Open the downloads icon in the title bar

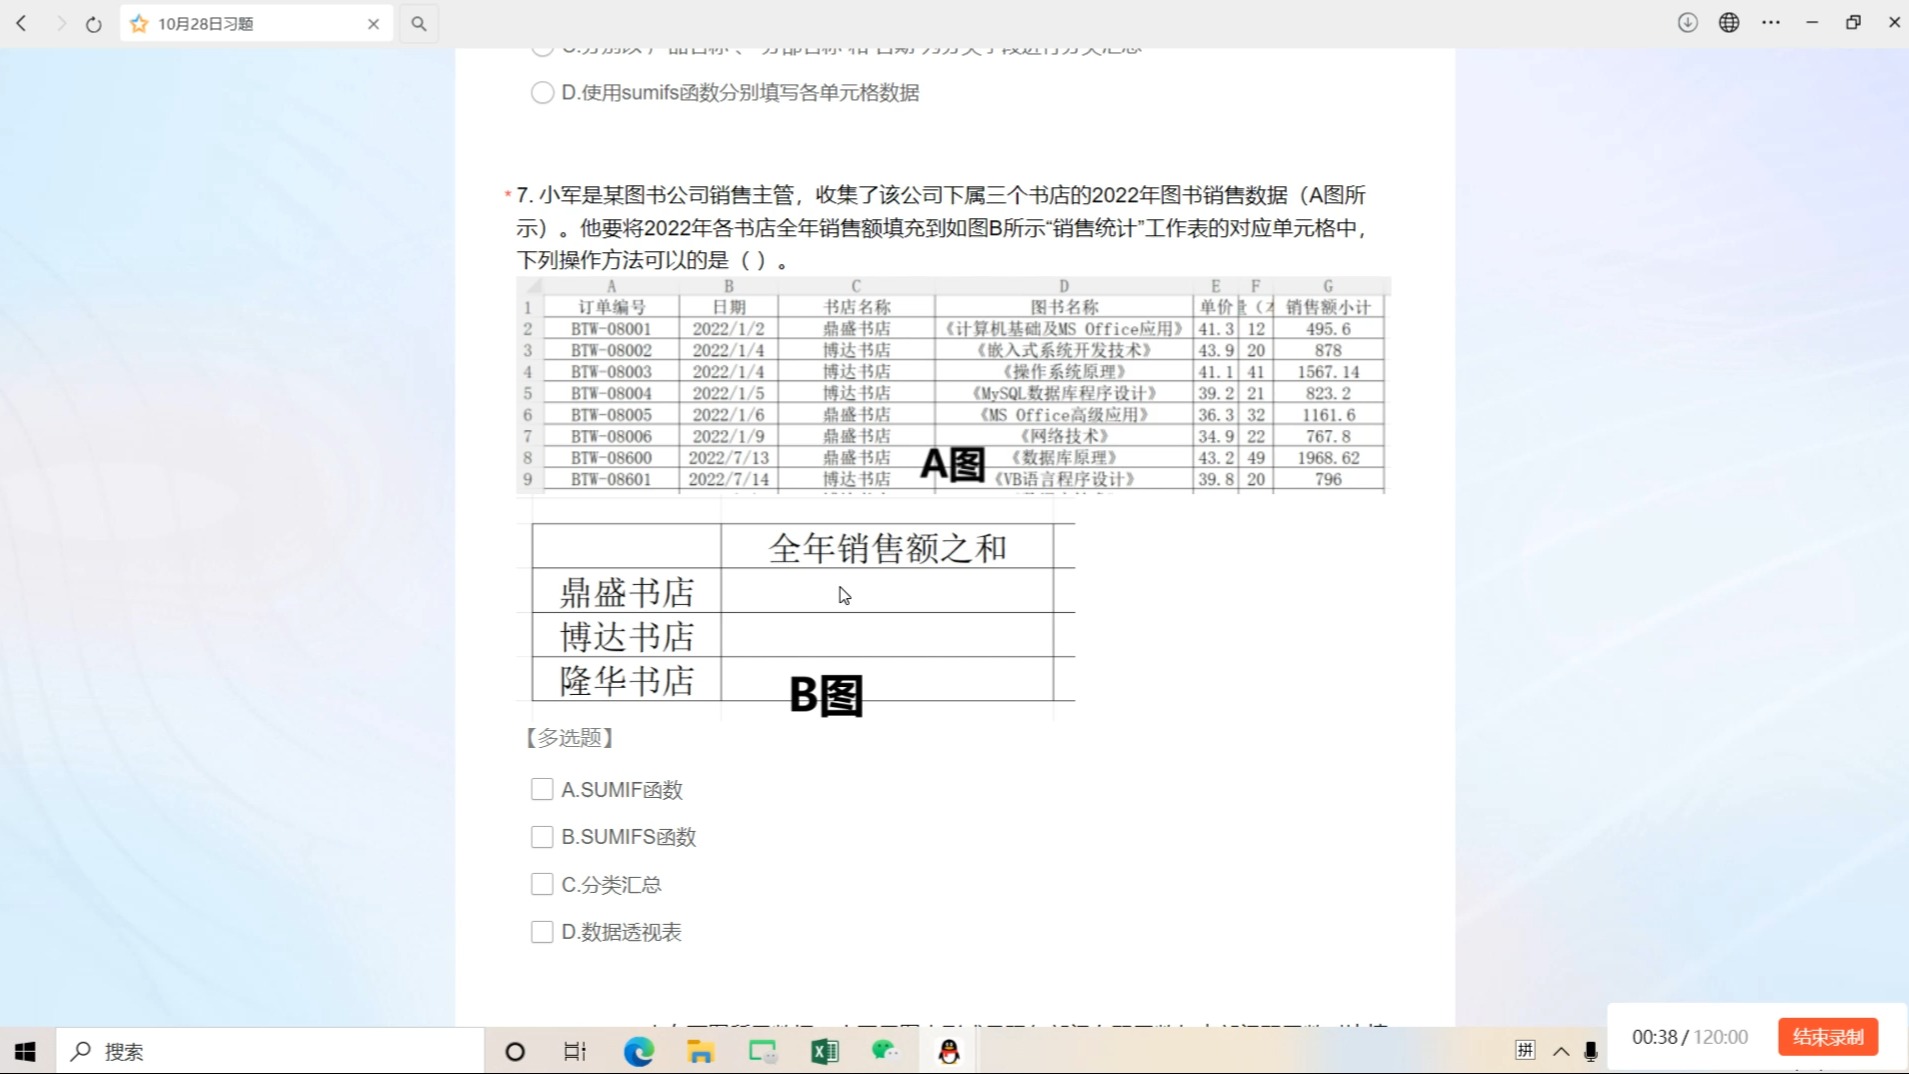point(1688,22)
